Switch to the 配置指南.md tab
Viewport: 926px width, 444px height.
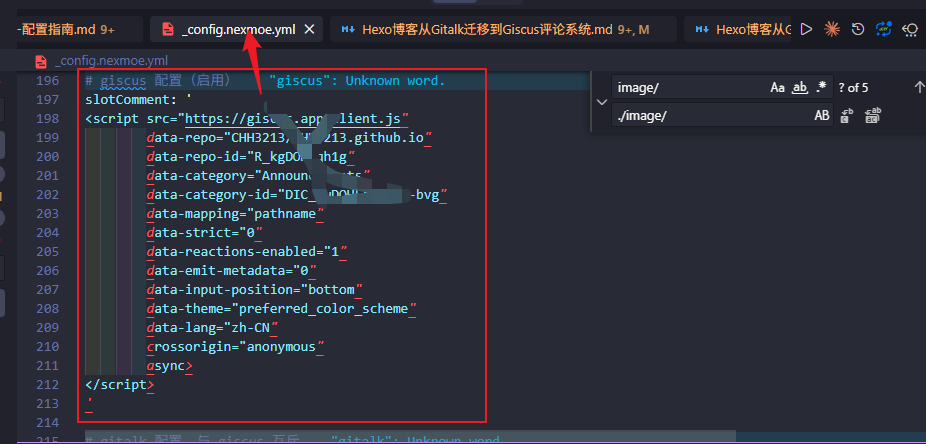coord(68,30)
